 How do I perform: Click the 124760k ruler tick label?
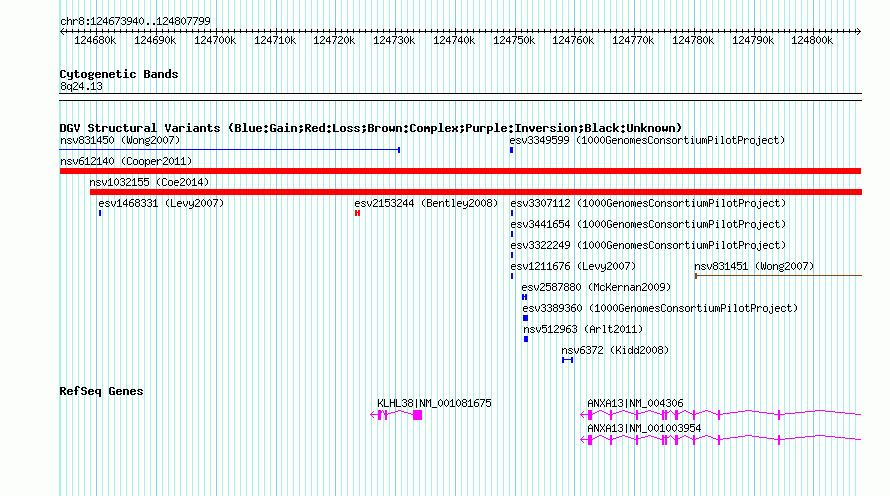click(x=573, y=40)
